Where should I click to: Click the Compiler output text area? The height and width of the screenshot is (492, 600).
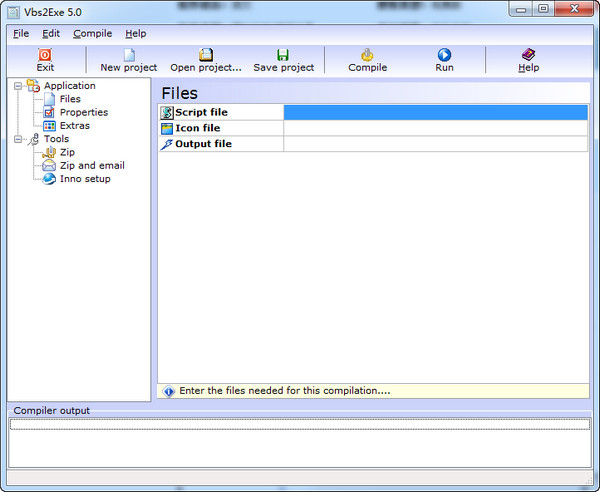point(300,442)
